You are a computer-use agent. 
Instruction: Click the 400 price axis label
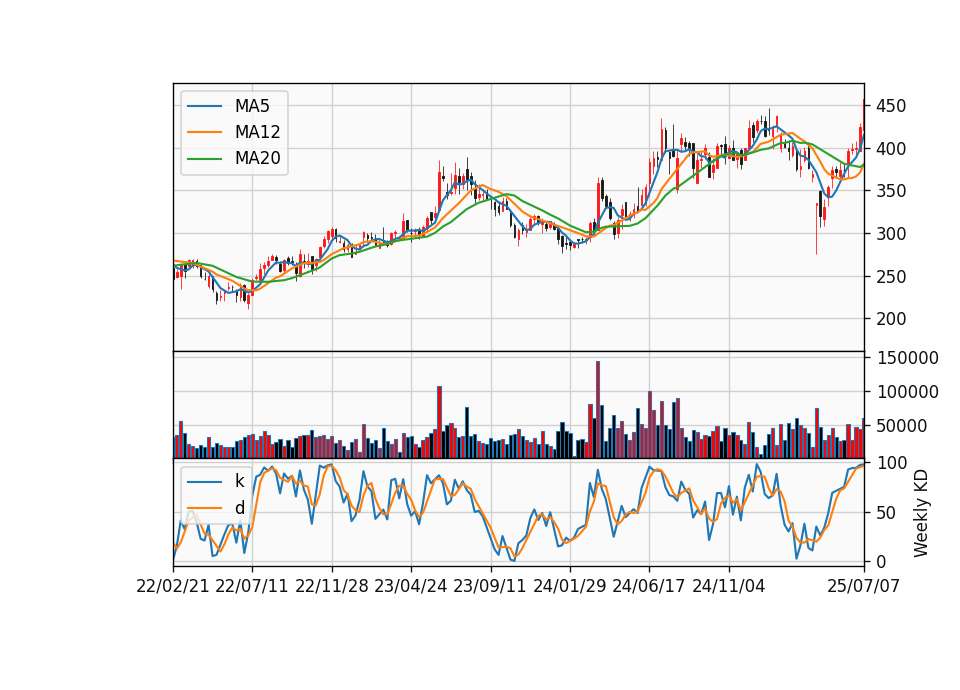click(891, 149)
